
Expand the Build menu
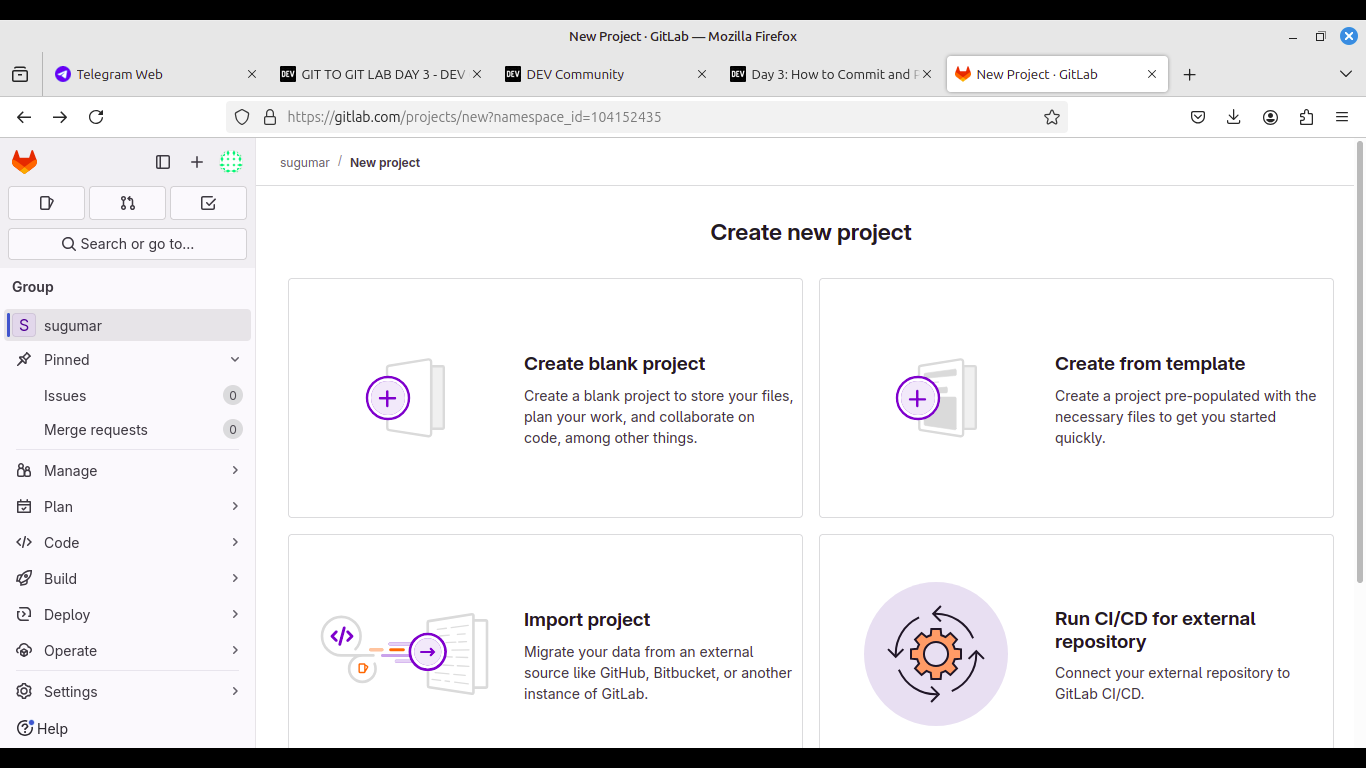(x=127, y=579)
